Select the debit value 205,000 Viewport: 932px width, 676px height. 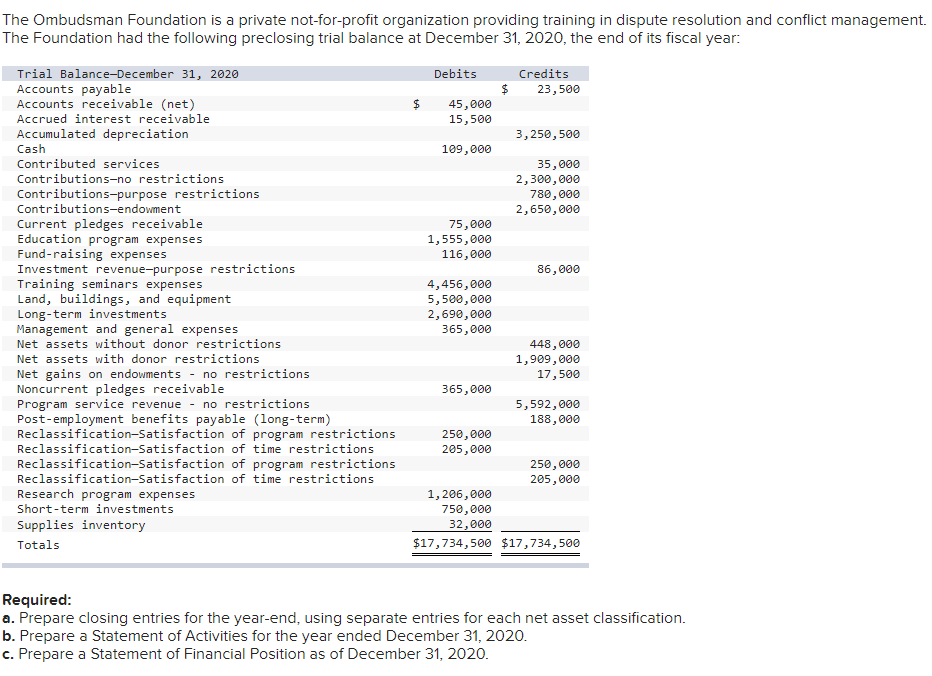click(x=467, y=449)
